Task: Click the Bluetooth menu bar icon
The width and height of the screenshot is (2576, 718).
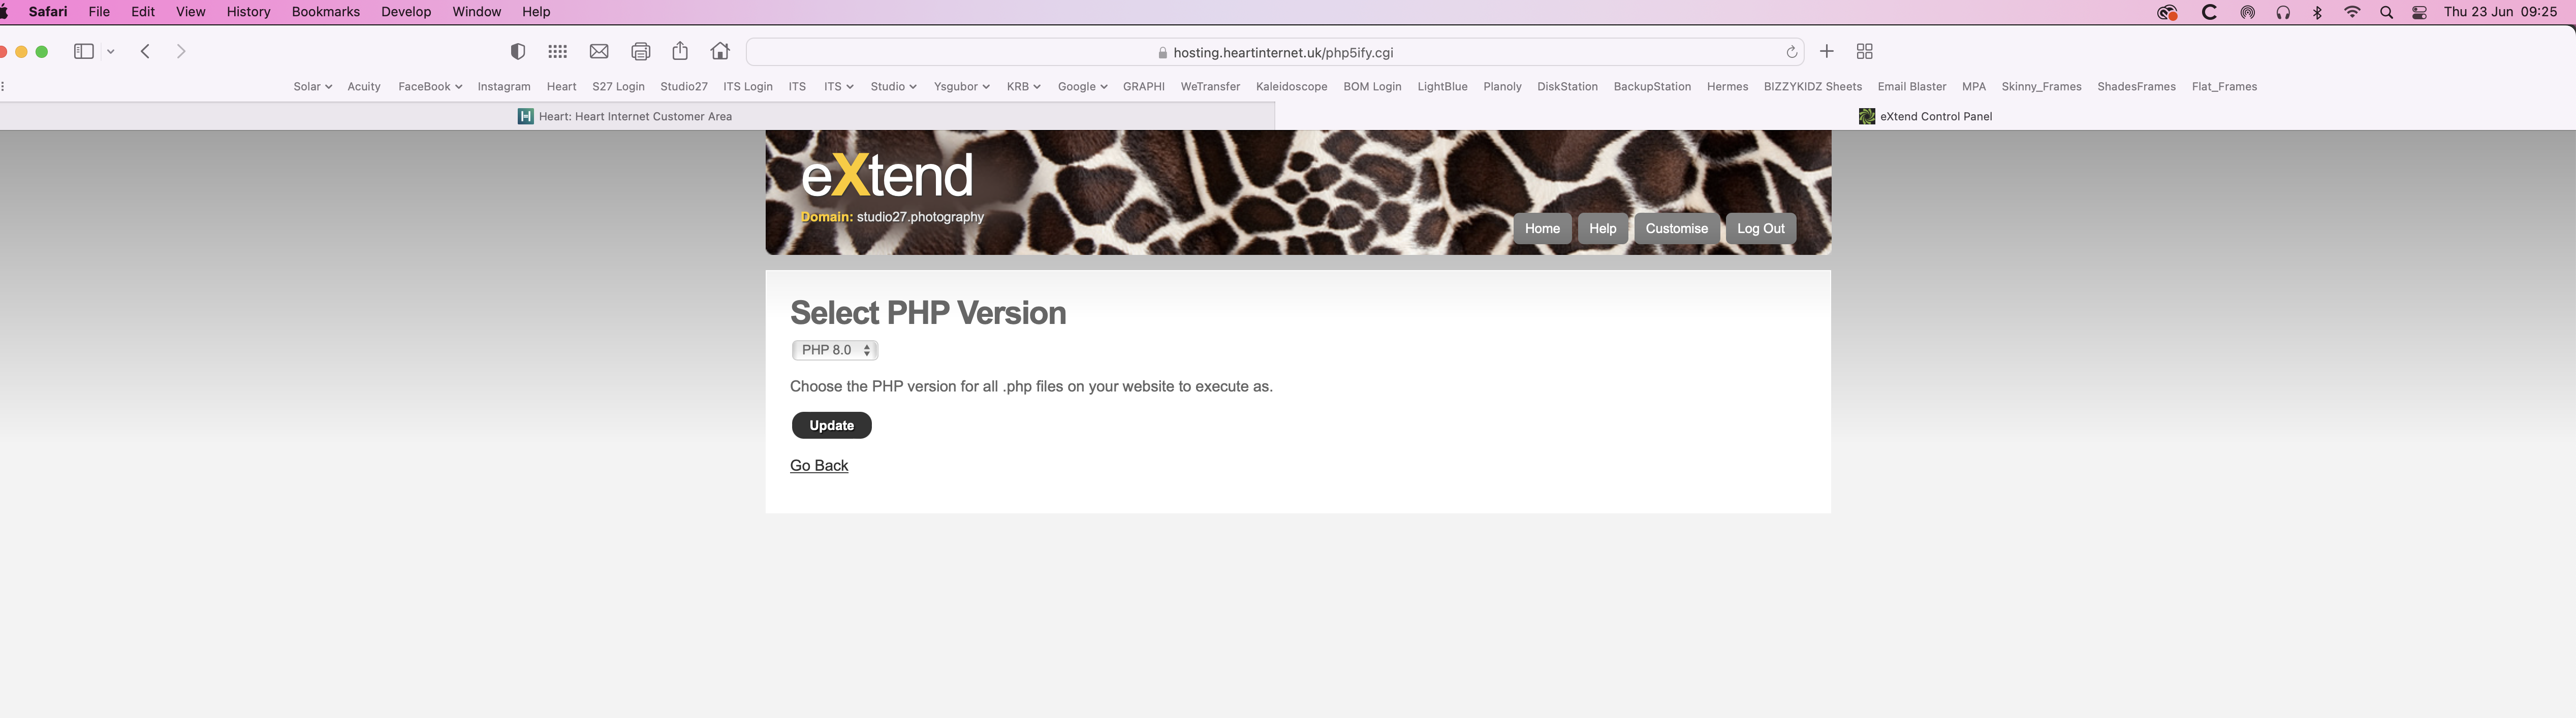Action: (2317, 13)
